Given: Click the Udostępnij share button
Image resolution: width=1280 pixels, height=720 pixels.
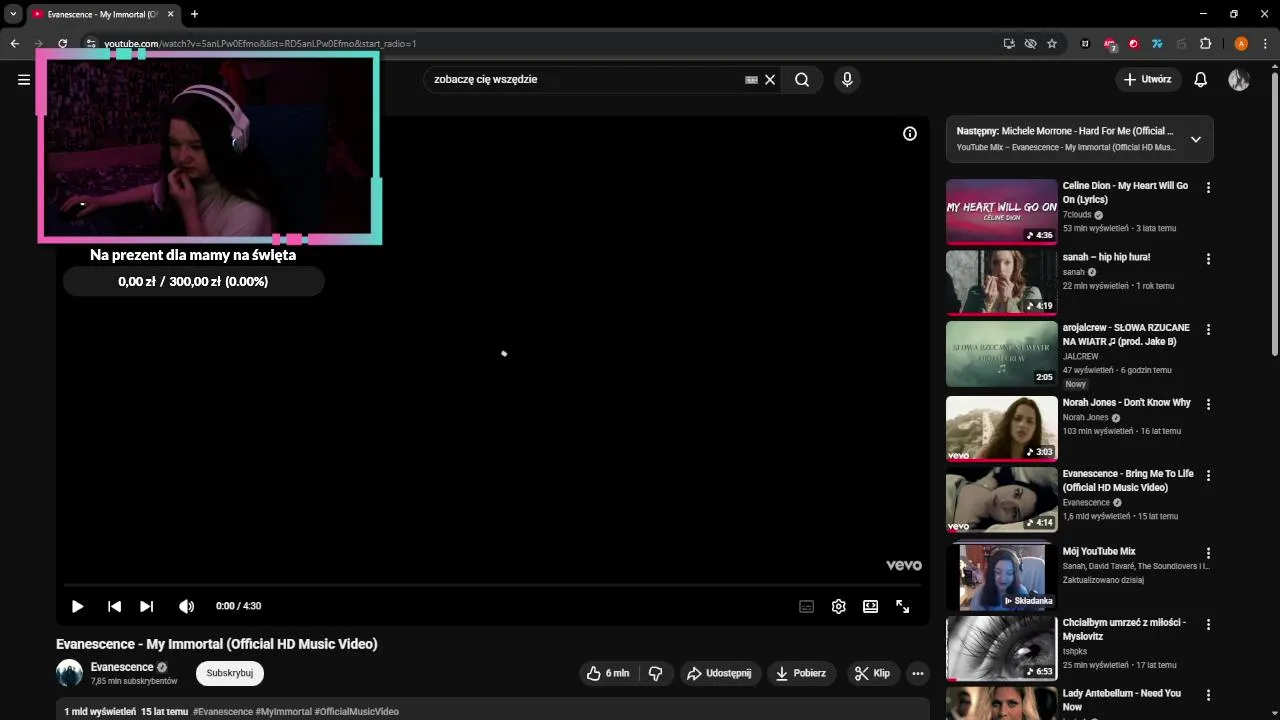Looking at the screenshot, I should pos(719,673).
